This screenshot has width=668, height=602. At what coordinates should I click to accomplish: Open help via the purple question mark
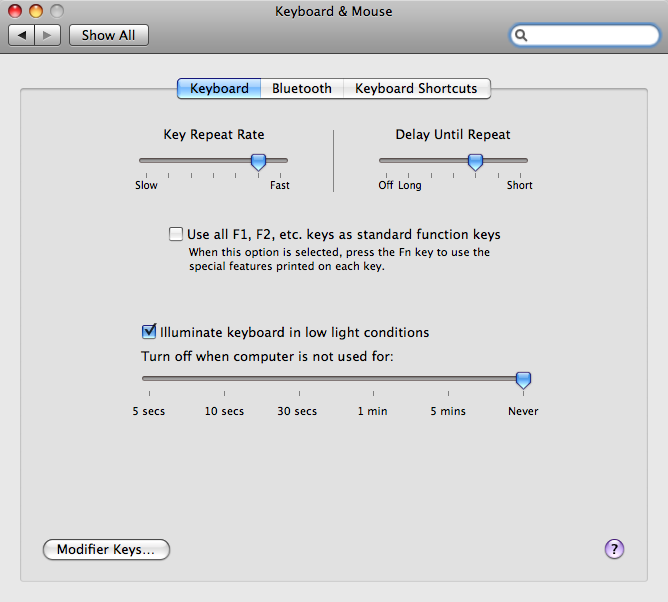[614, 549]
